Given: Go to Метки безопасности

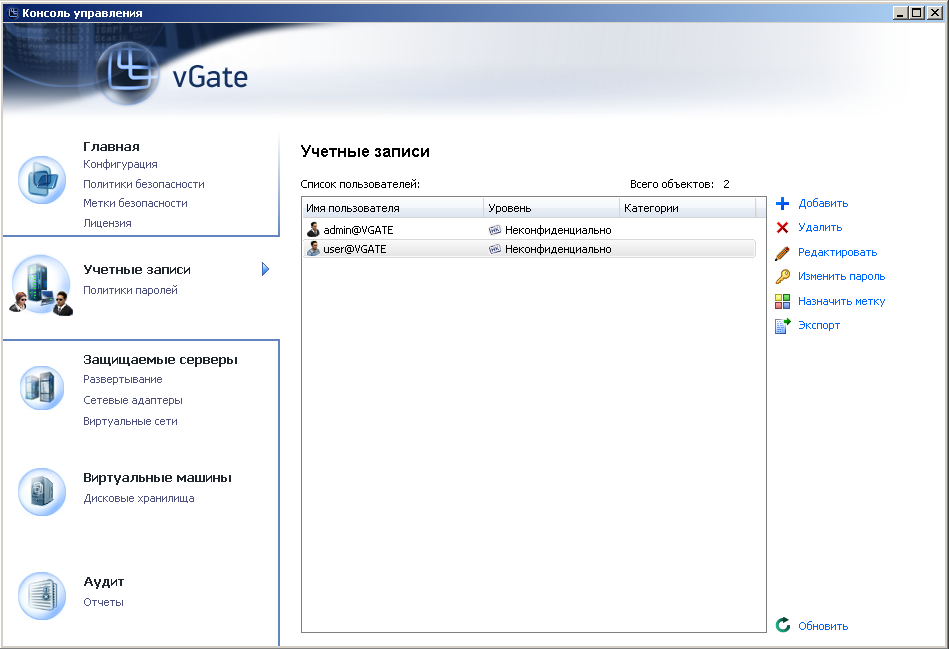Looking at the screenshot, I should tap(136, 203).
